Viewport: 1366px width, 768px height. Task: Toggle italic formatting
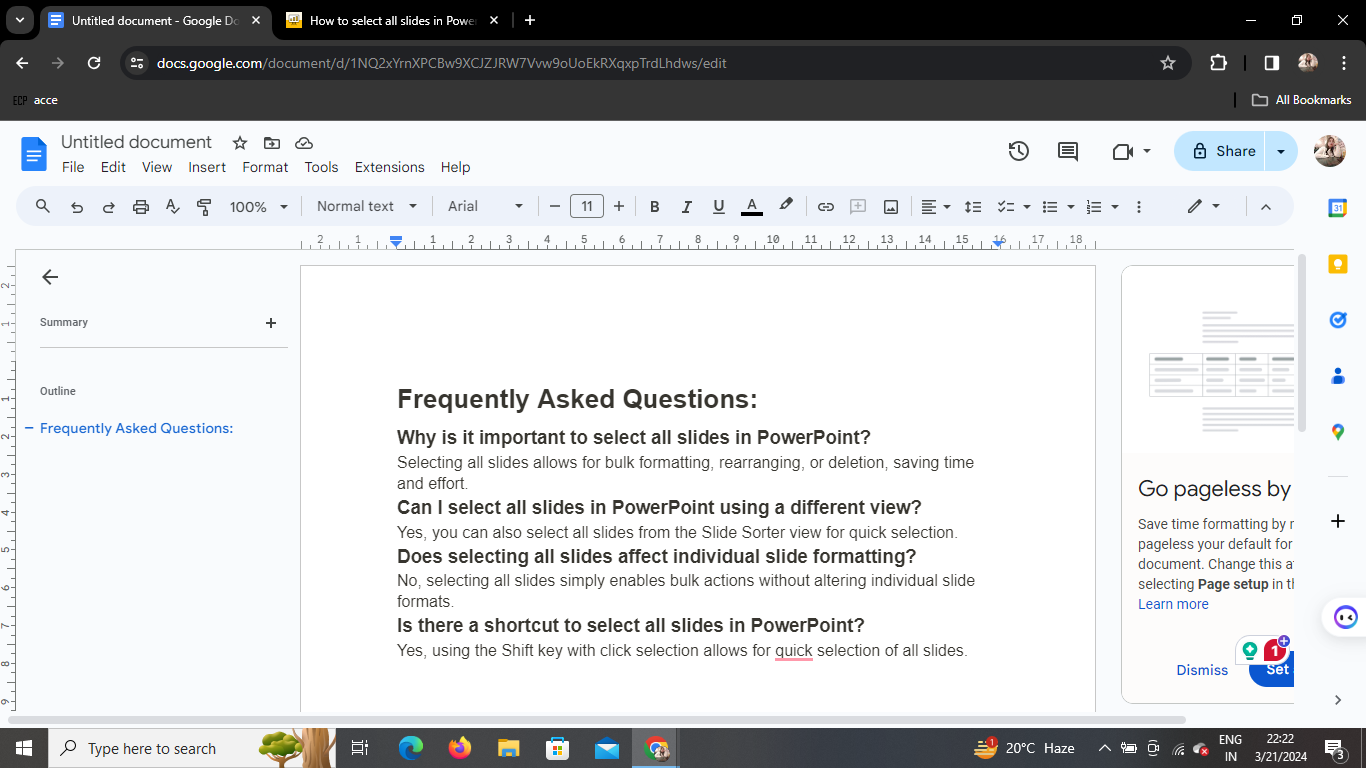pyautogui.click(x=687, y=207)
